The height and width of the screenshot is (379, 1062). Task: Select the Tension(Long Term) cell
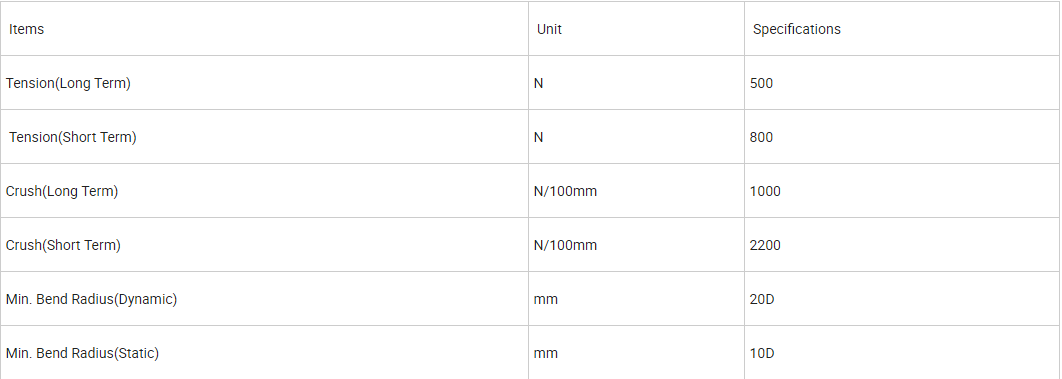click(264, 83)
